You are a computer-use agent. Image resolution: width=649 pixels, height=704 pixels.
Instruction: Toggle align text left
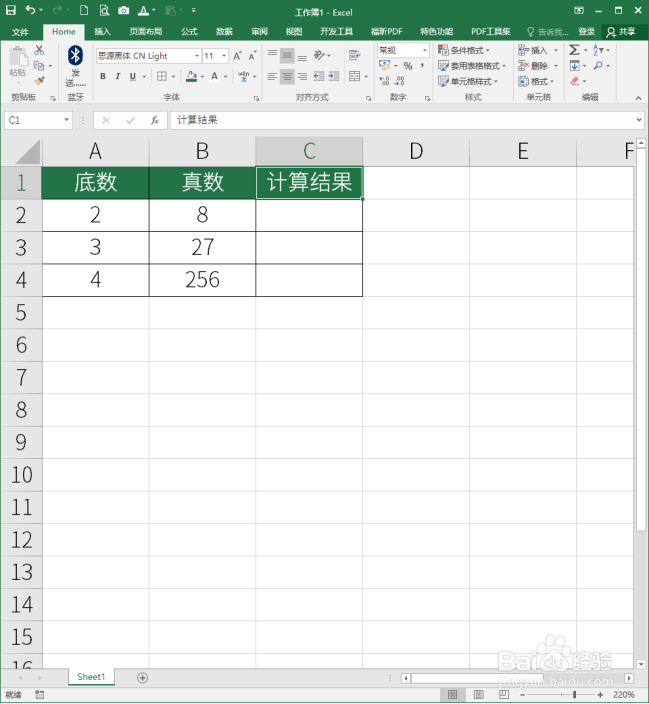(x=272, y=76)
